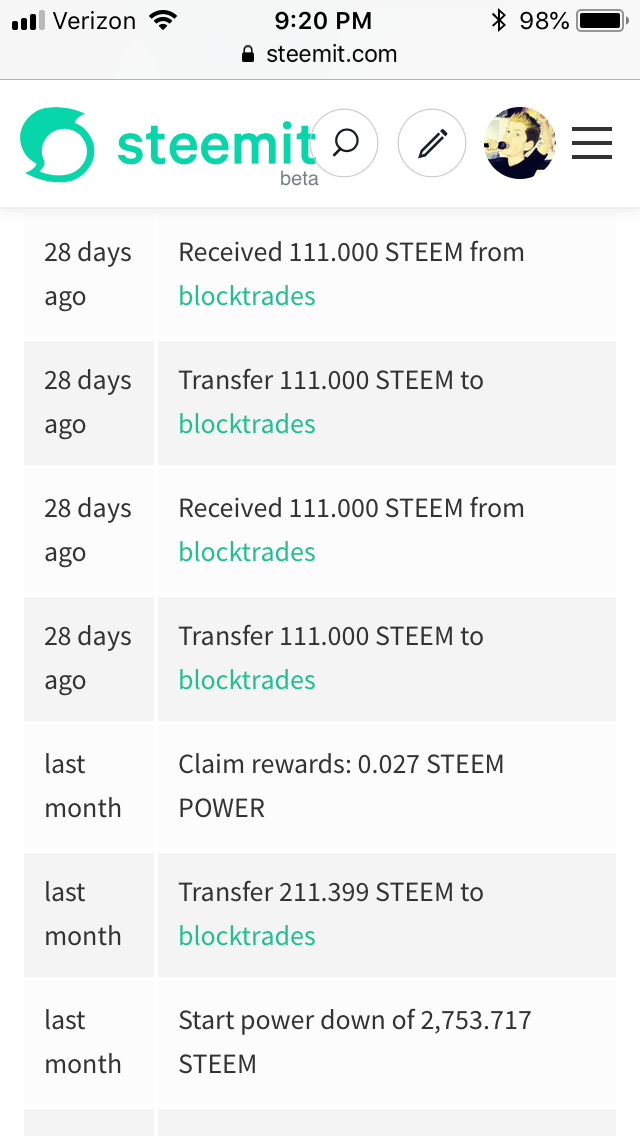Tap the Verizon carrier label
The height and width of the screenshot is (1136, 640).
click(93, 20)
